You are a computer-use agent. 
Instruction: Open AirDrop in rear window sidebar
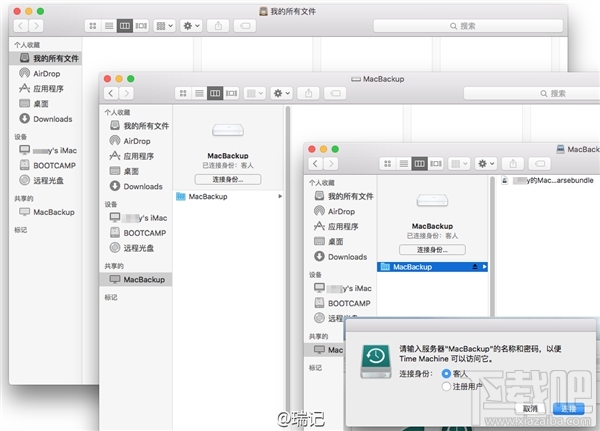pos(46,73)
